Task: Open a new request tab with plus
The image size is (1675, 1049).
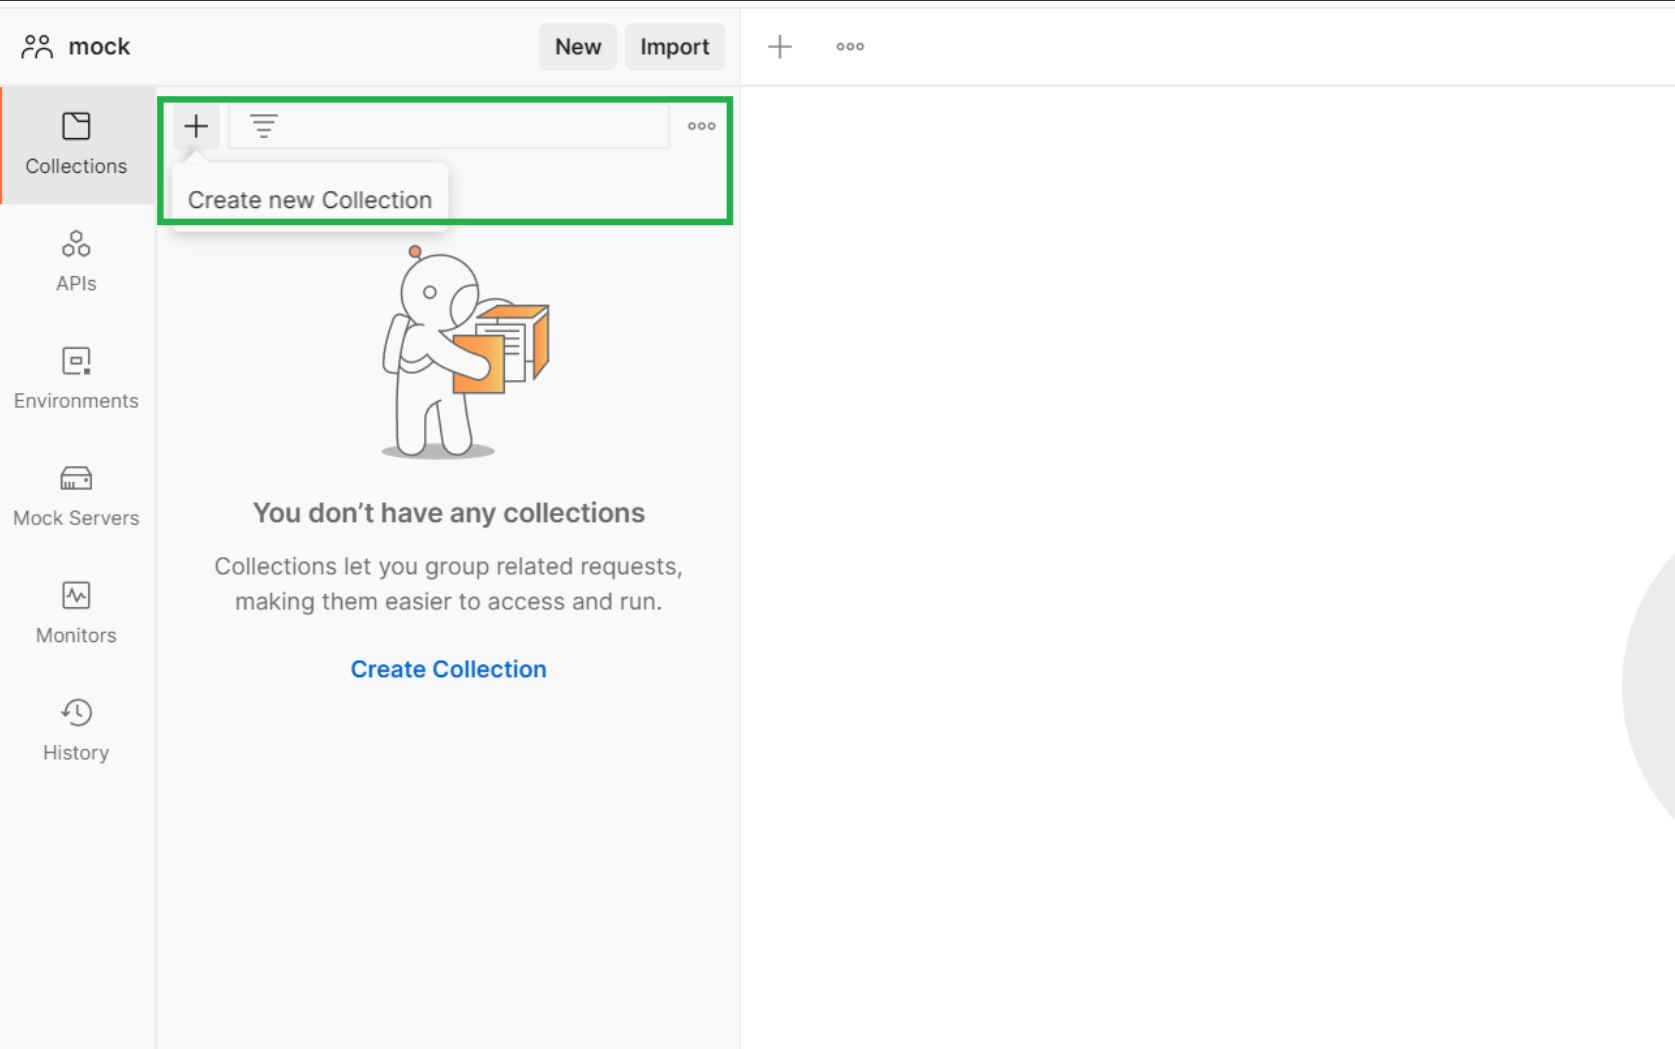Action: click(780, 47)
